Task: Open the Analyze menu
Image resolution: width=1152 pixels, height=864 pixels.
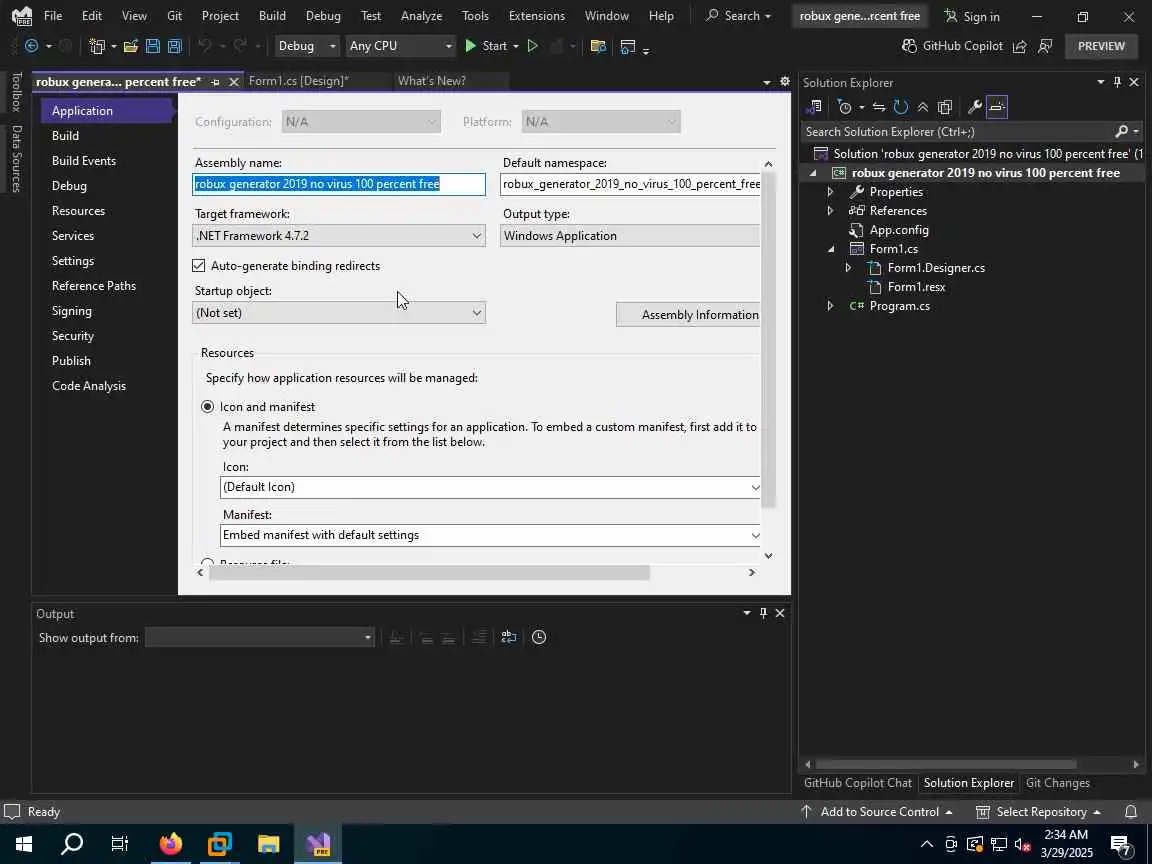Action: pyautogui.click(x=421, y=15)
